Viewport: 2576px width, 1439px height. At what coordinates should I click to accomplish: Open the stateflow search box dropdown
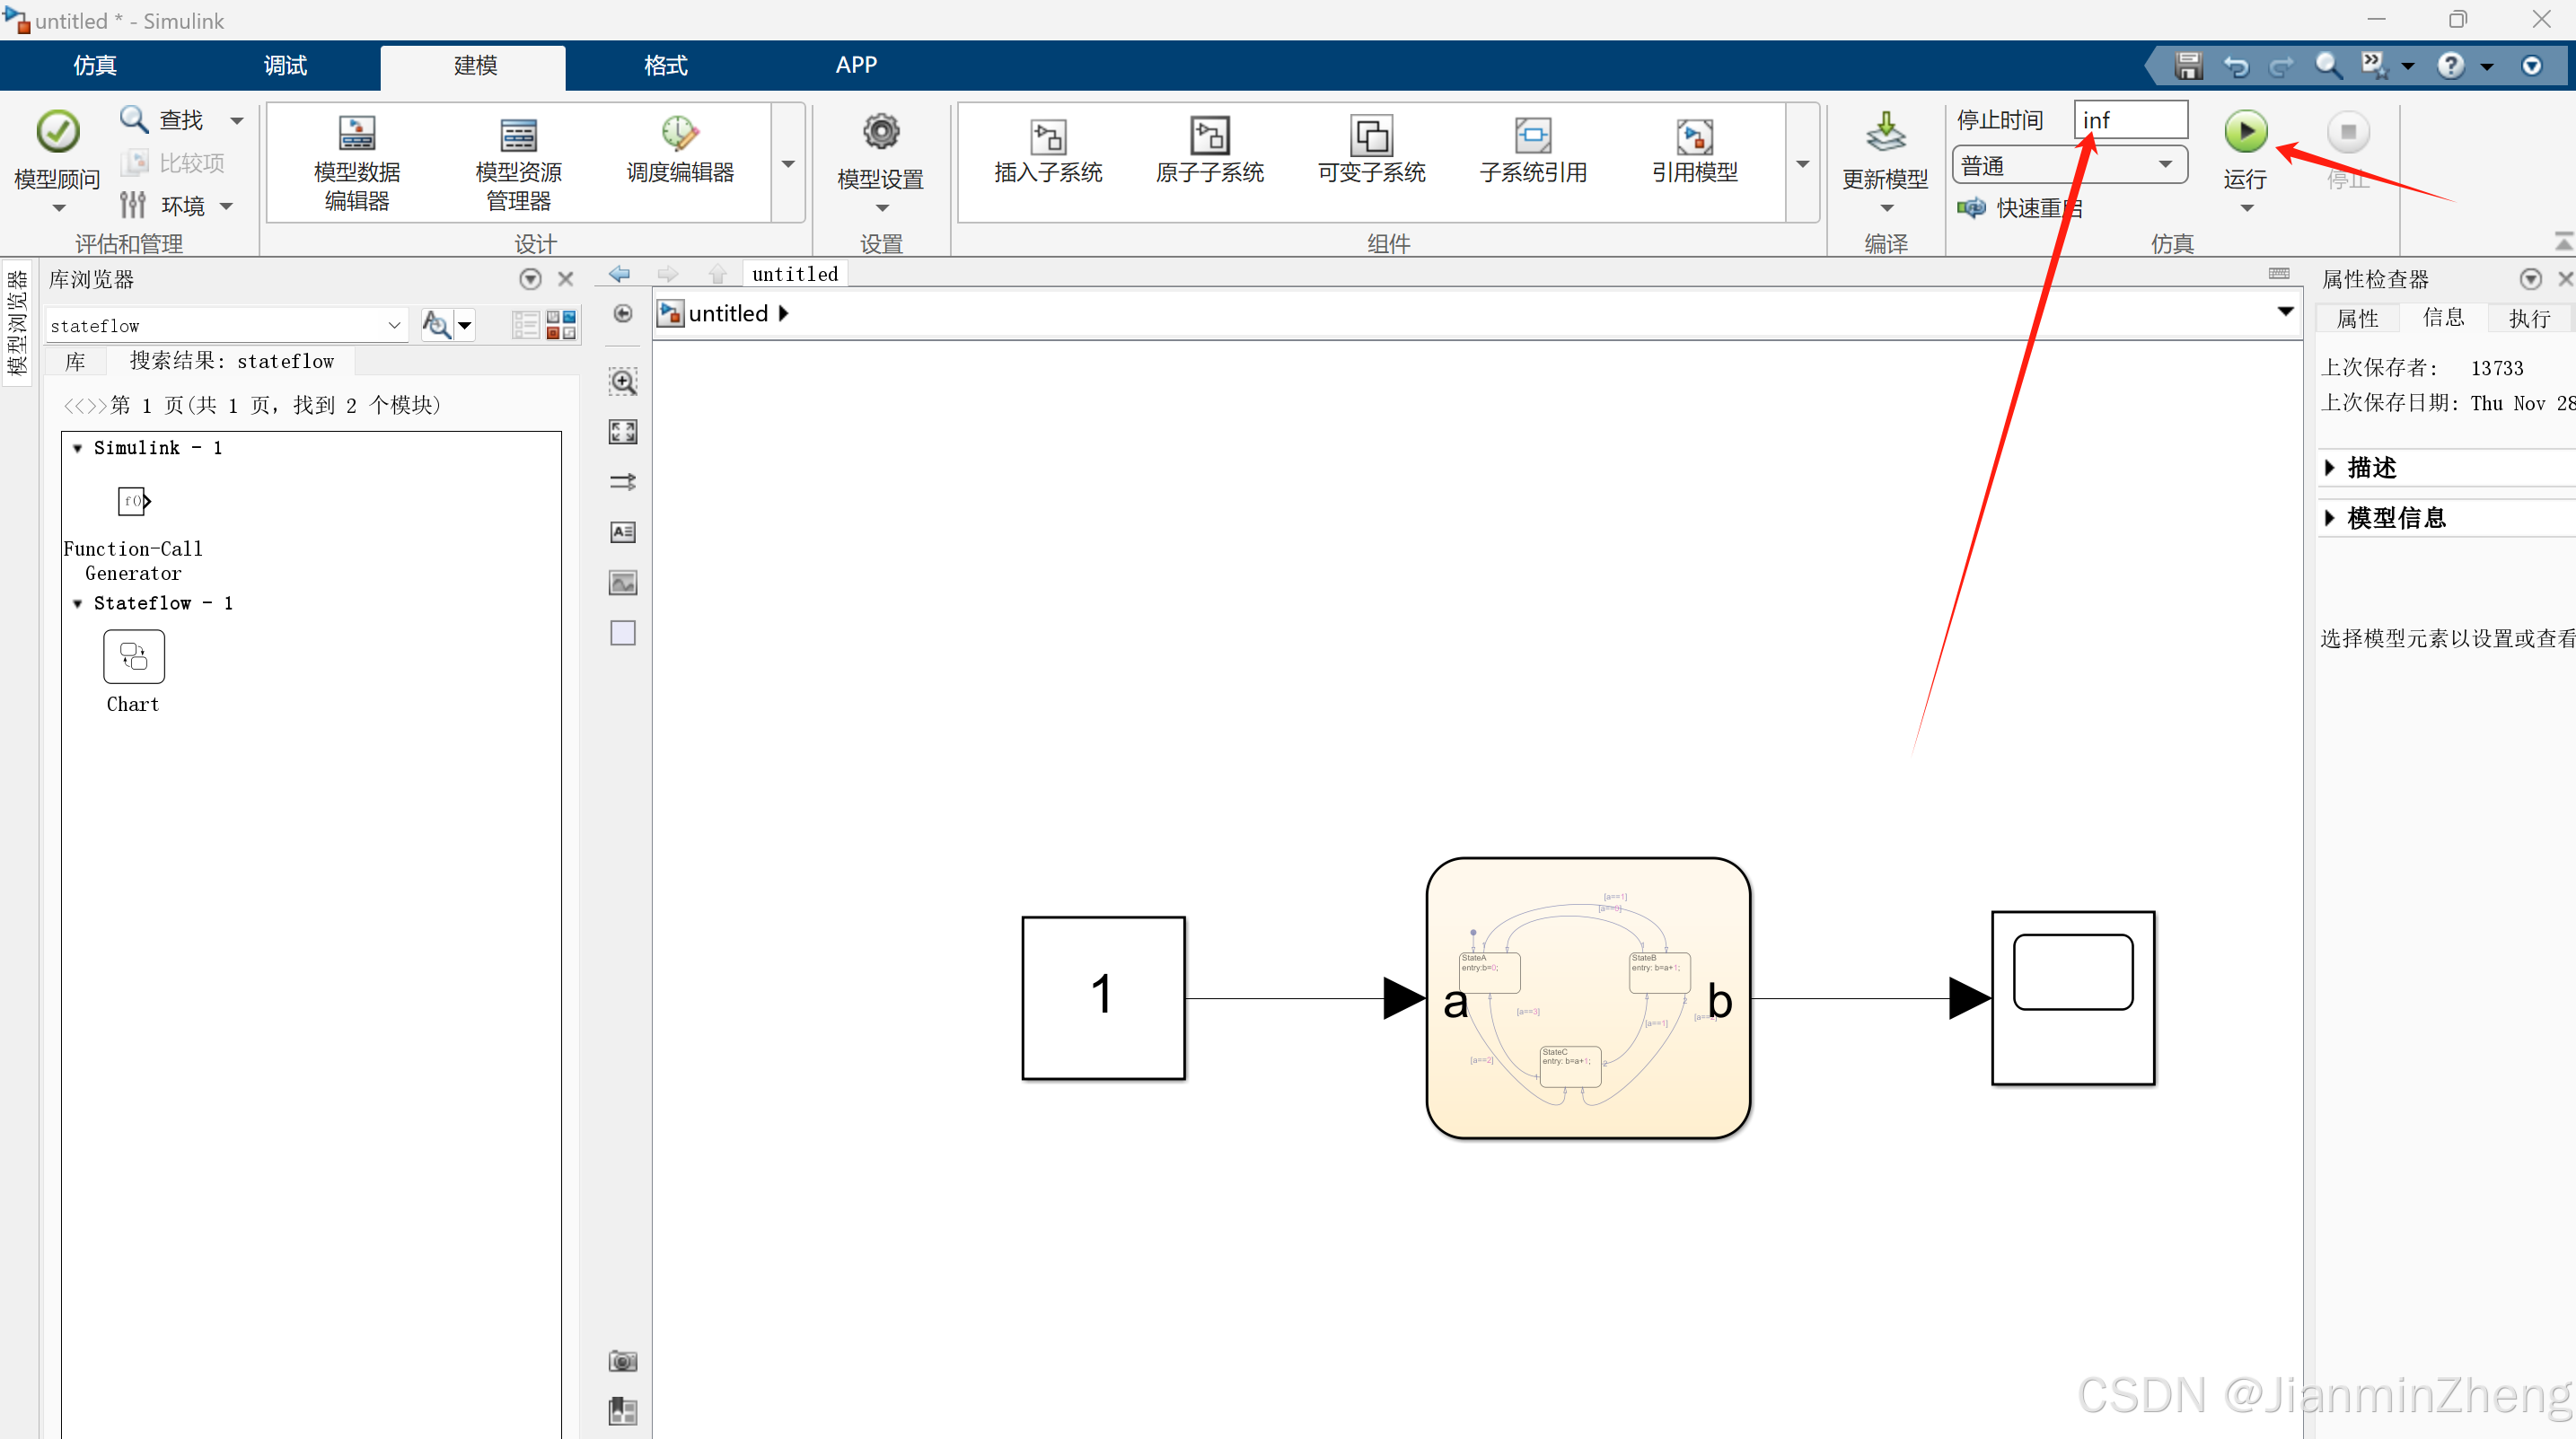coord(394,325)
